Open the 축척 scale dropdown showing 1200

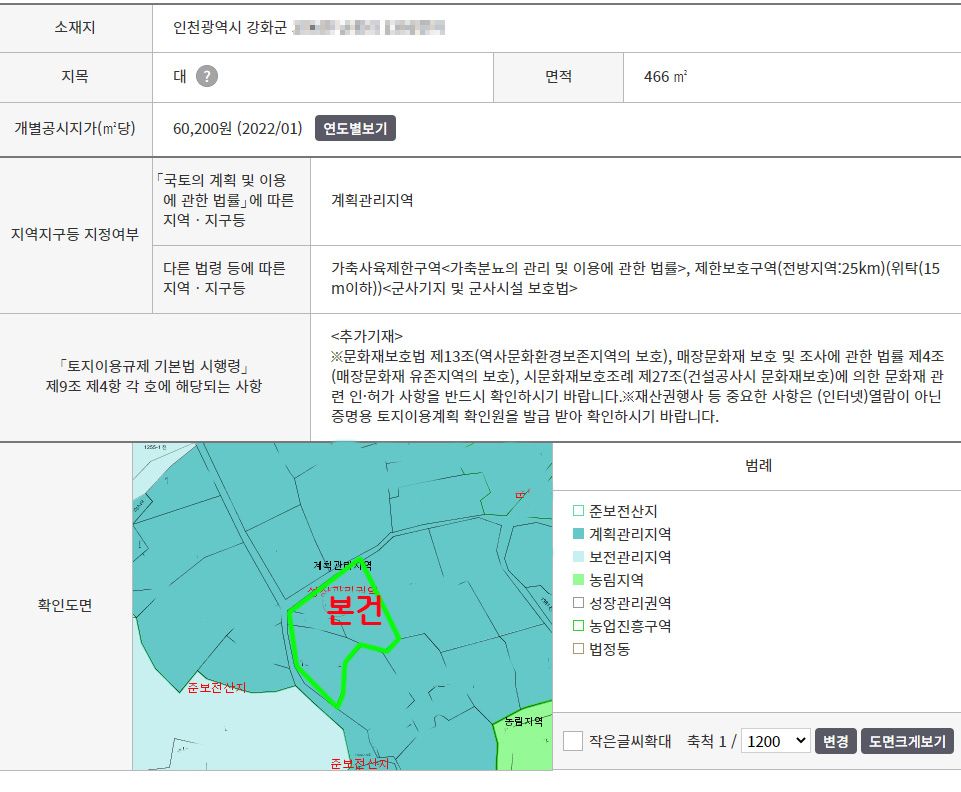[776, 741]
